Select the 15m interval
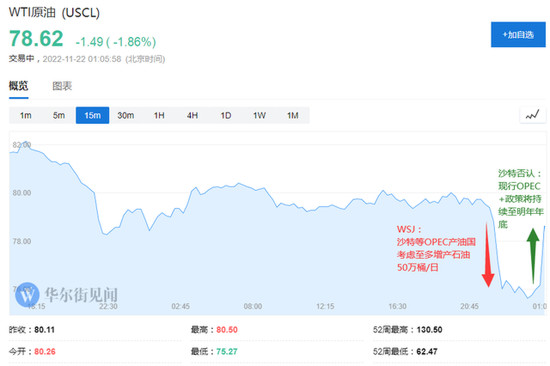The image size is (550, 366). (92, 115)
